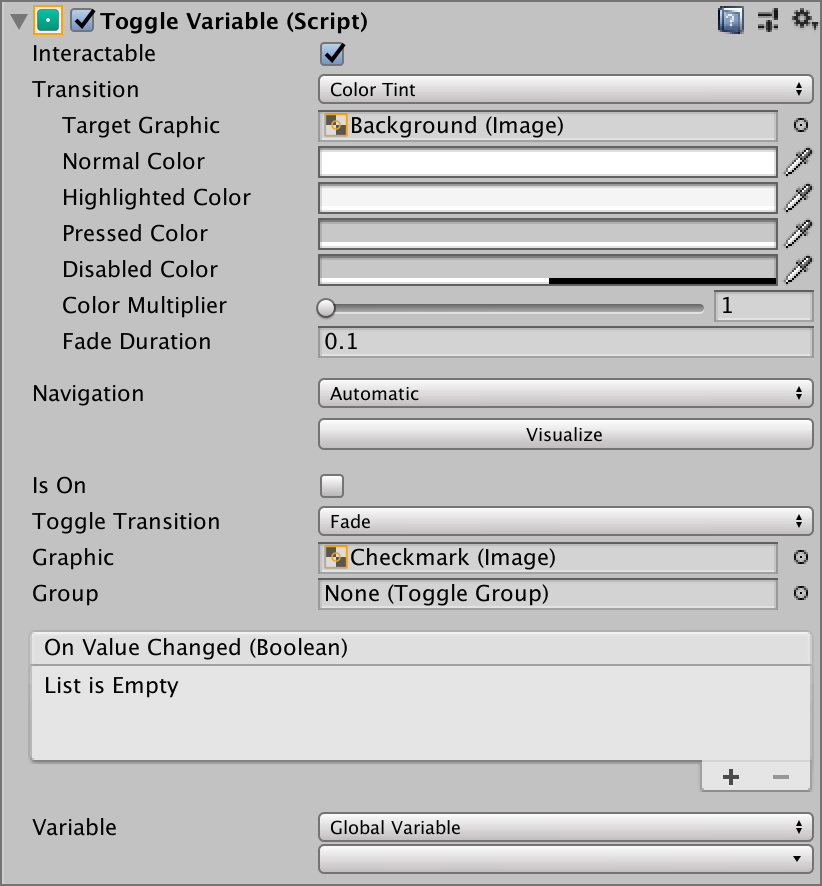822x886 pixels.
Task: Collapse the Toggle Variable component foldout
Action: click(19, 22)
